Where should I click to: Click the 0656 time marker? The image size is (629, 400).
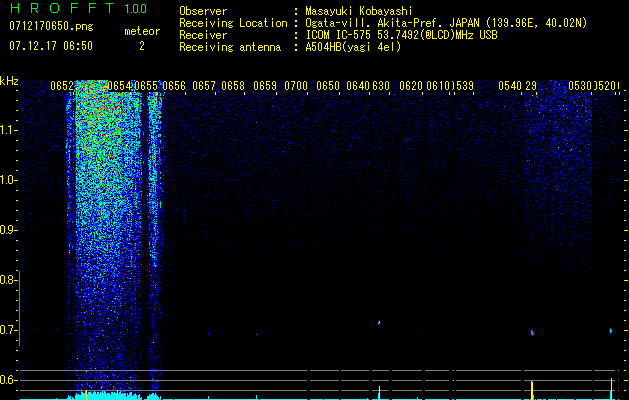[x=174, y=86]
